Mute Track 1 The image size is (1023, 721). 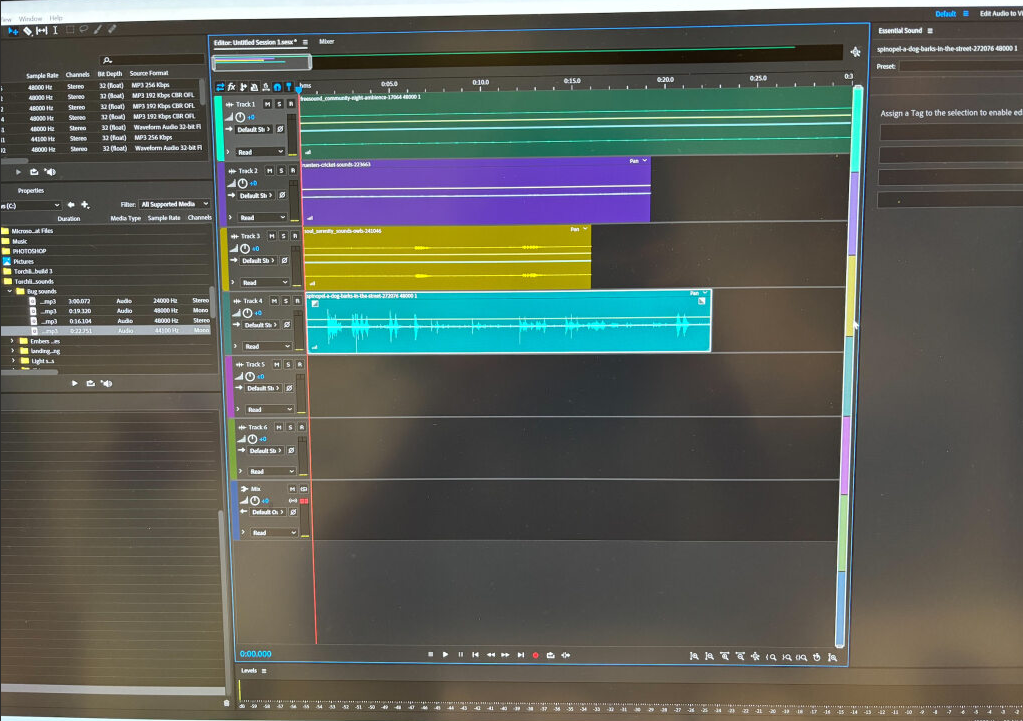point(267,104)
